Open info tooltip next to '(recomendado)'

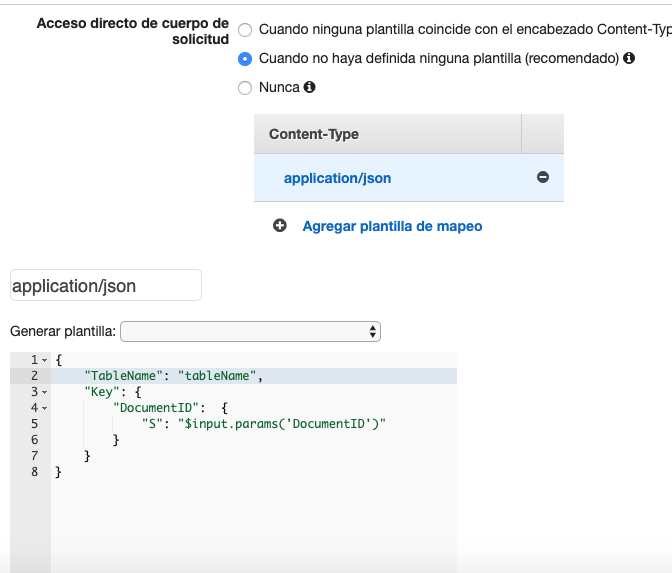[x=629, y=58]
